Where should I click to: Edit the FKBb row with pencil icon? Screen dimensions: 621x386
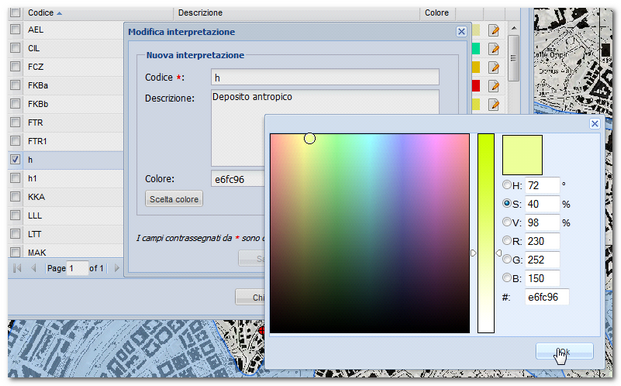493,105
